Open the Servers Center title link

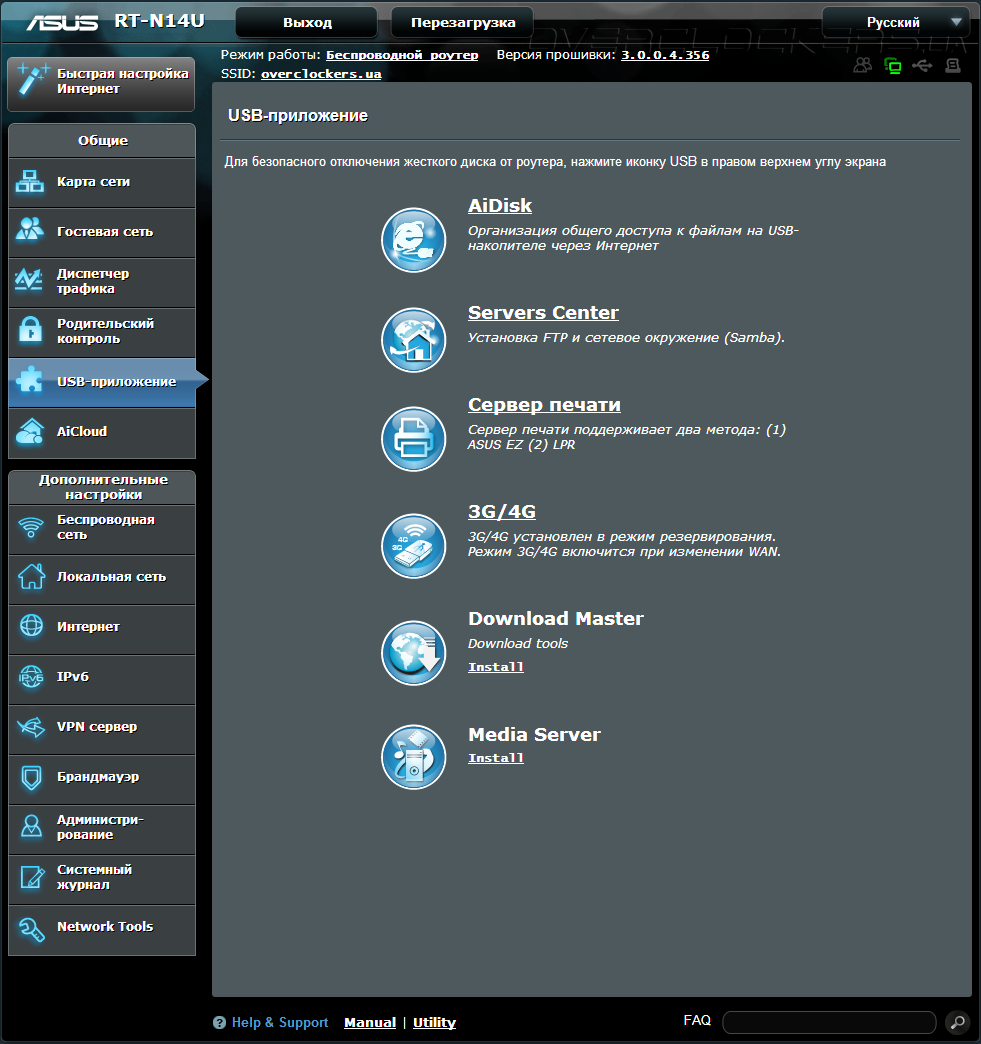click(543, 312)
